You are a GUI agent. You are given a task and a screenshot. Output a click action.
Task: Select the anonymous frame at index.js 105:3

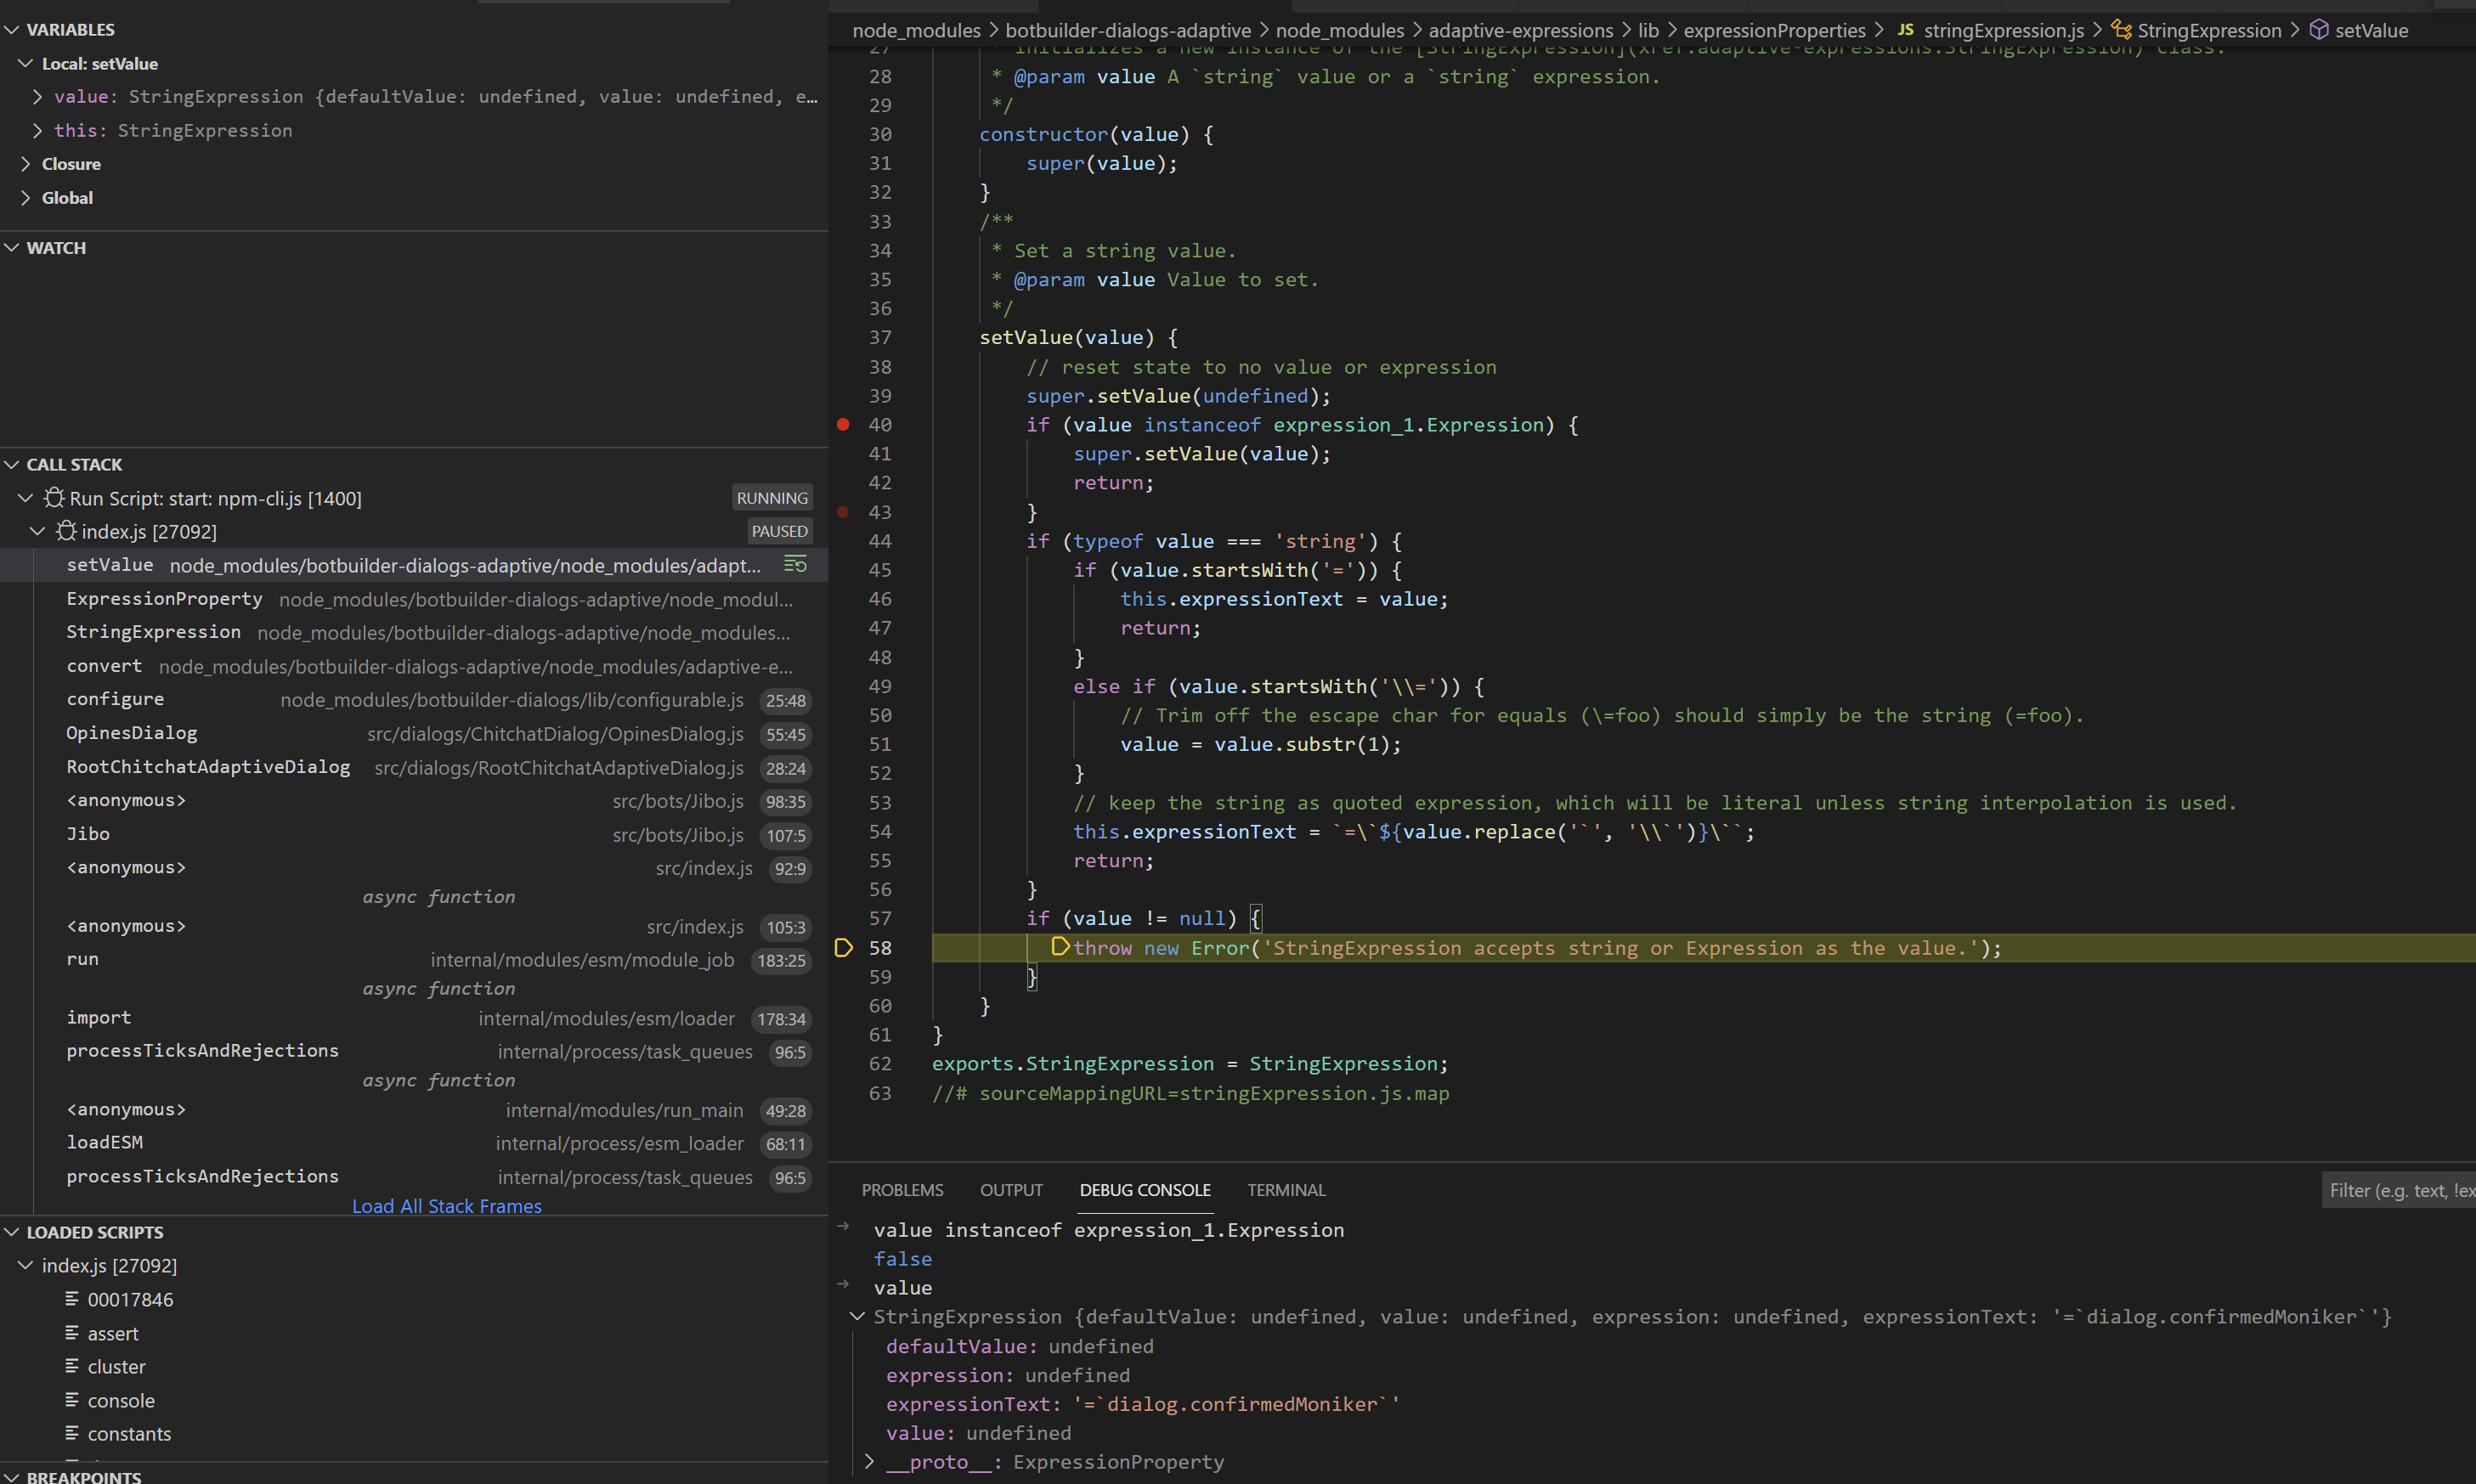click(x=414, y=926)
